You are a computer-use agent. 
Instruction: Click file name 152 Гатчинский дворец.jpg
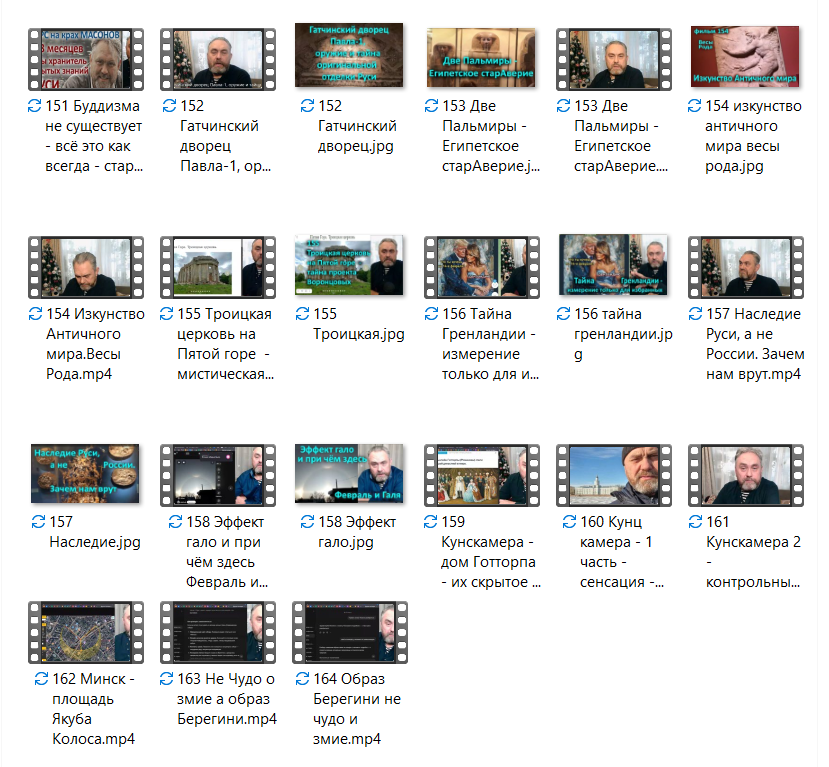pos(357,126)
